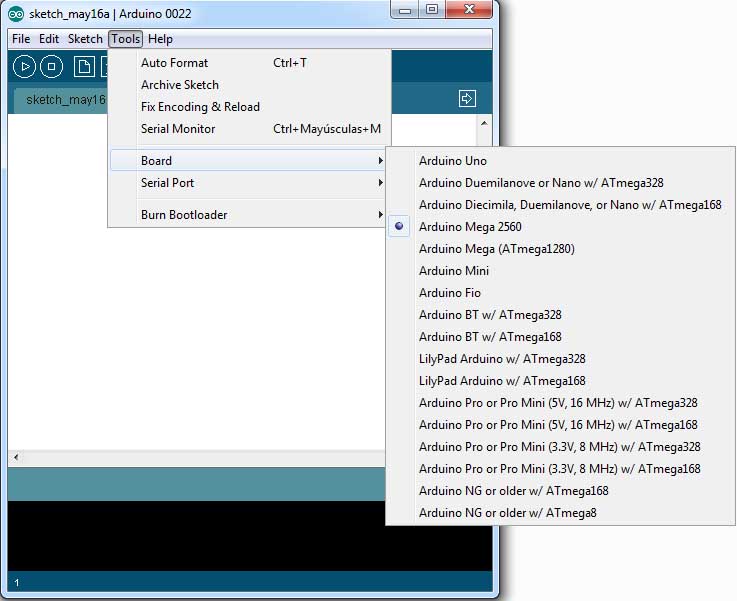Select Pro Mini (5V, 16 MHz) w/ ATmega168

coord(561,425)
